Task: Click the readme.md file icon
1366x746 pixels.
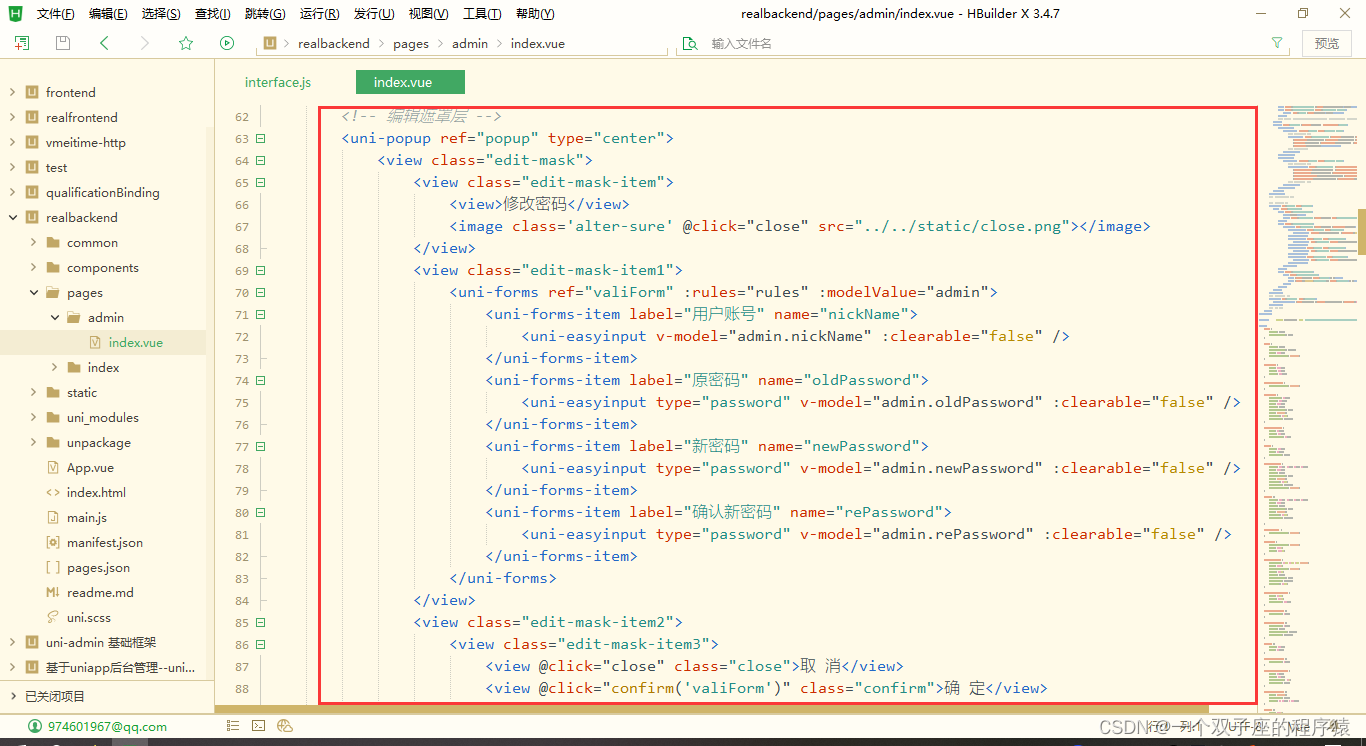Action: (53, 592)
